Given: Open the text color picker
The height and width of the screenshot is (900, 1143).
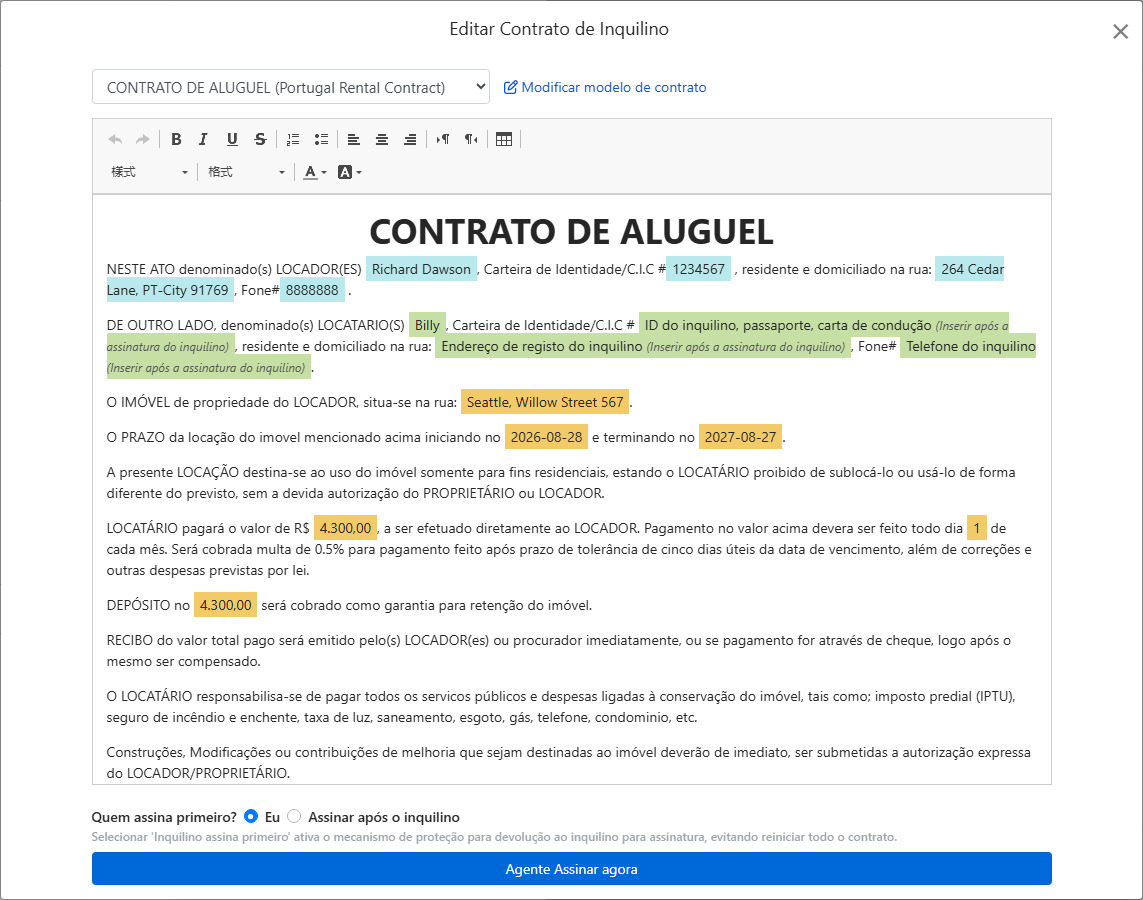Looking at the screenshot, I should pyautogui.click(x=315, y=172).
